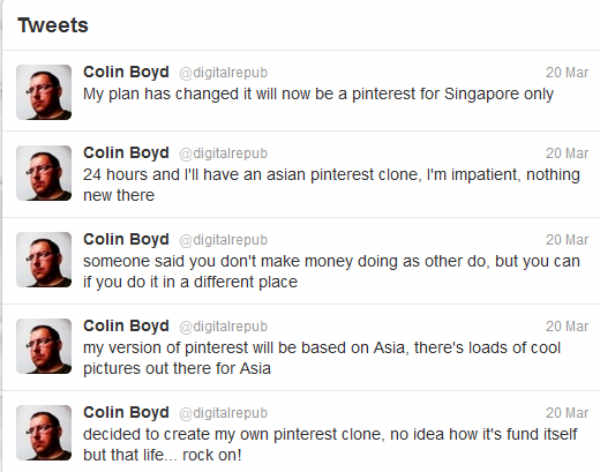Open profile picture on the 'someone said' tweet
600x472 pixels.
44,259
